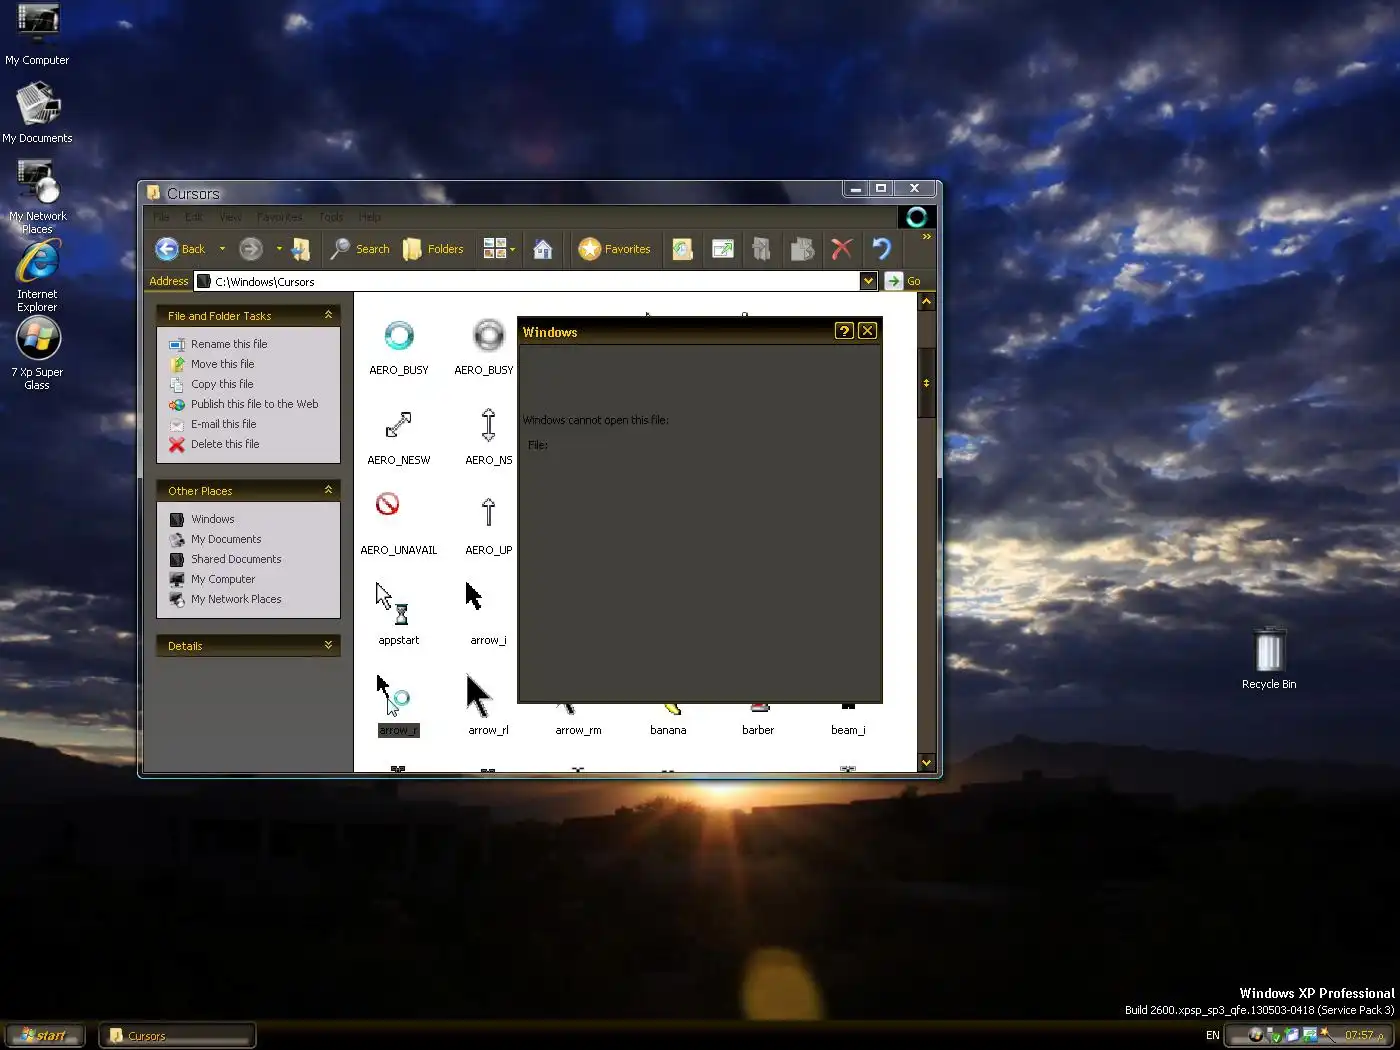Select the 7 Xp Super Glass desktop icon
This screenshot has width=1400, height=1050.
pos(37,353)
